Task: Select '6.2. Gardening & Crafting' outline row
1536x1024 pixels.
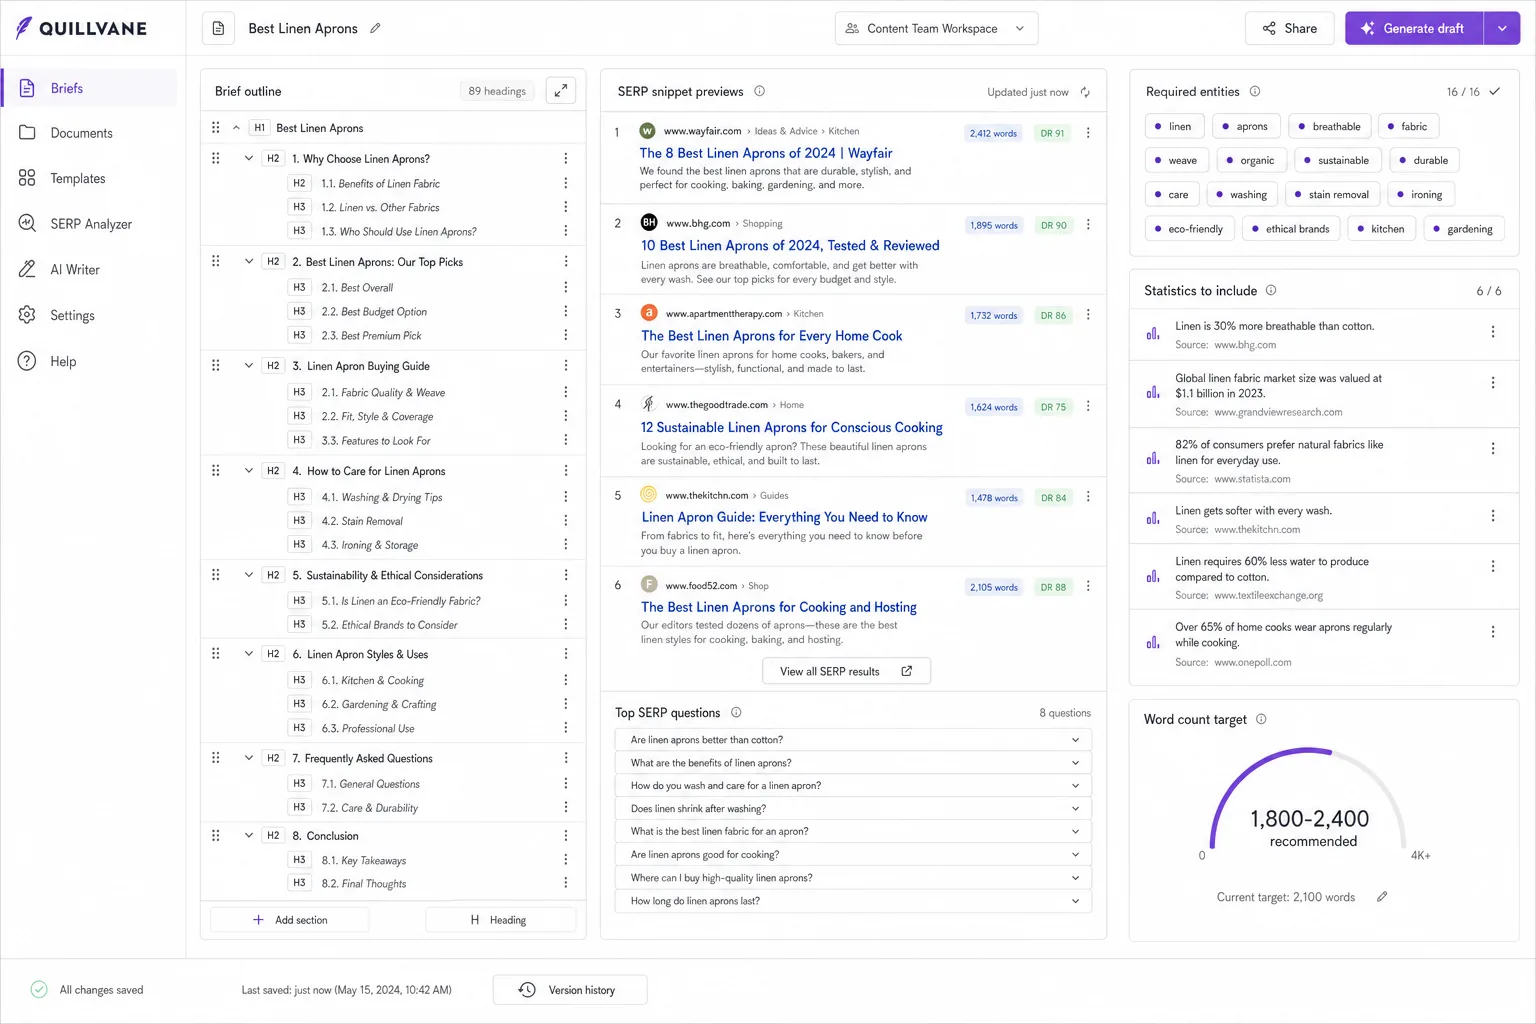Action: (393, 704)
